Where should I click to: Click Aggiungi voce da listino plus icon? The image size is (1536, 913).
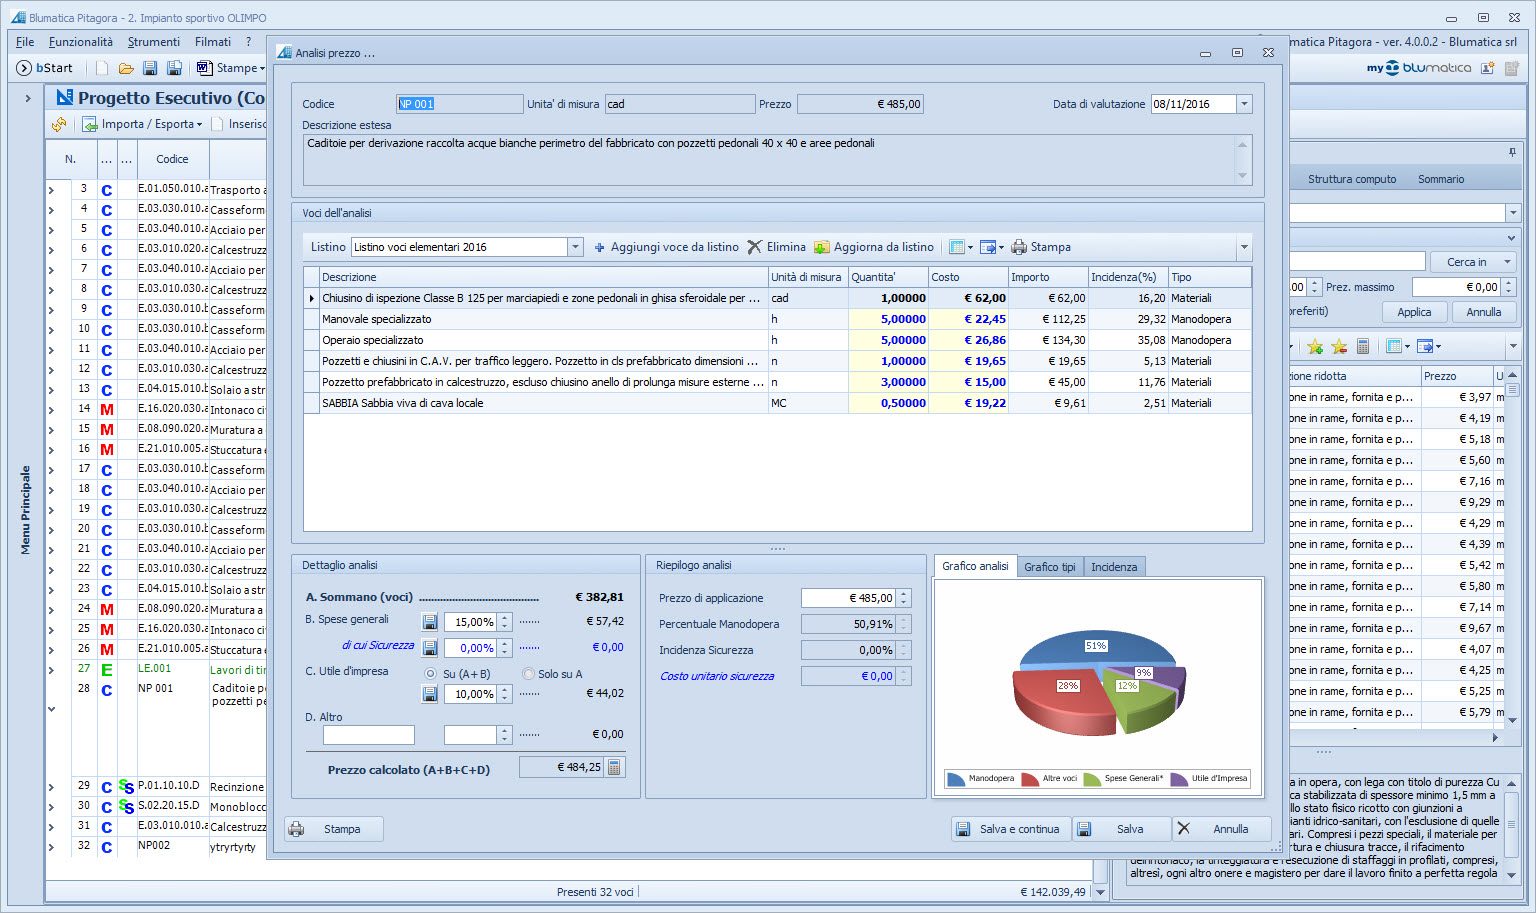(600, 247)
